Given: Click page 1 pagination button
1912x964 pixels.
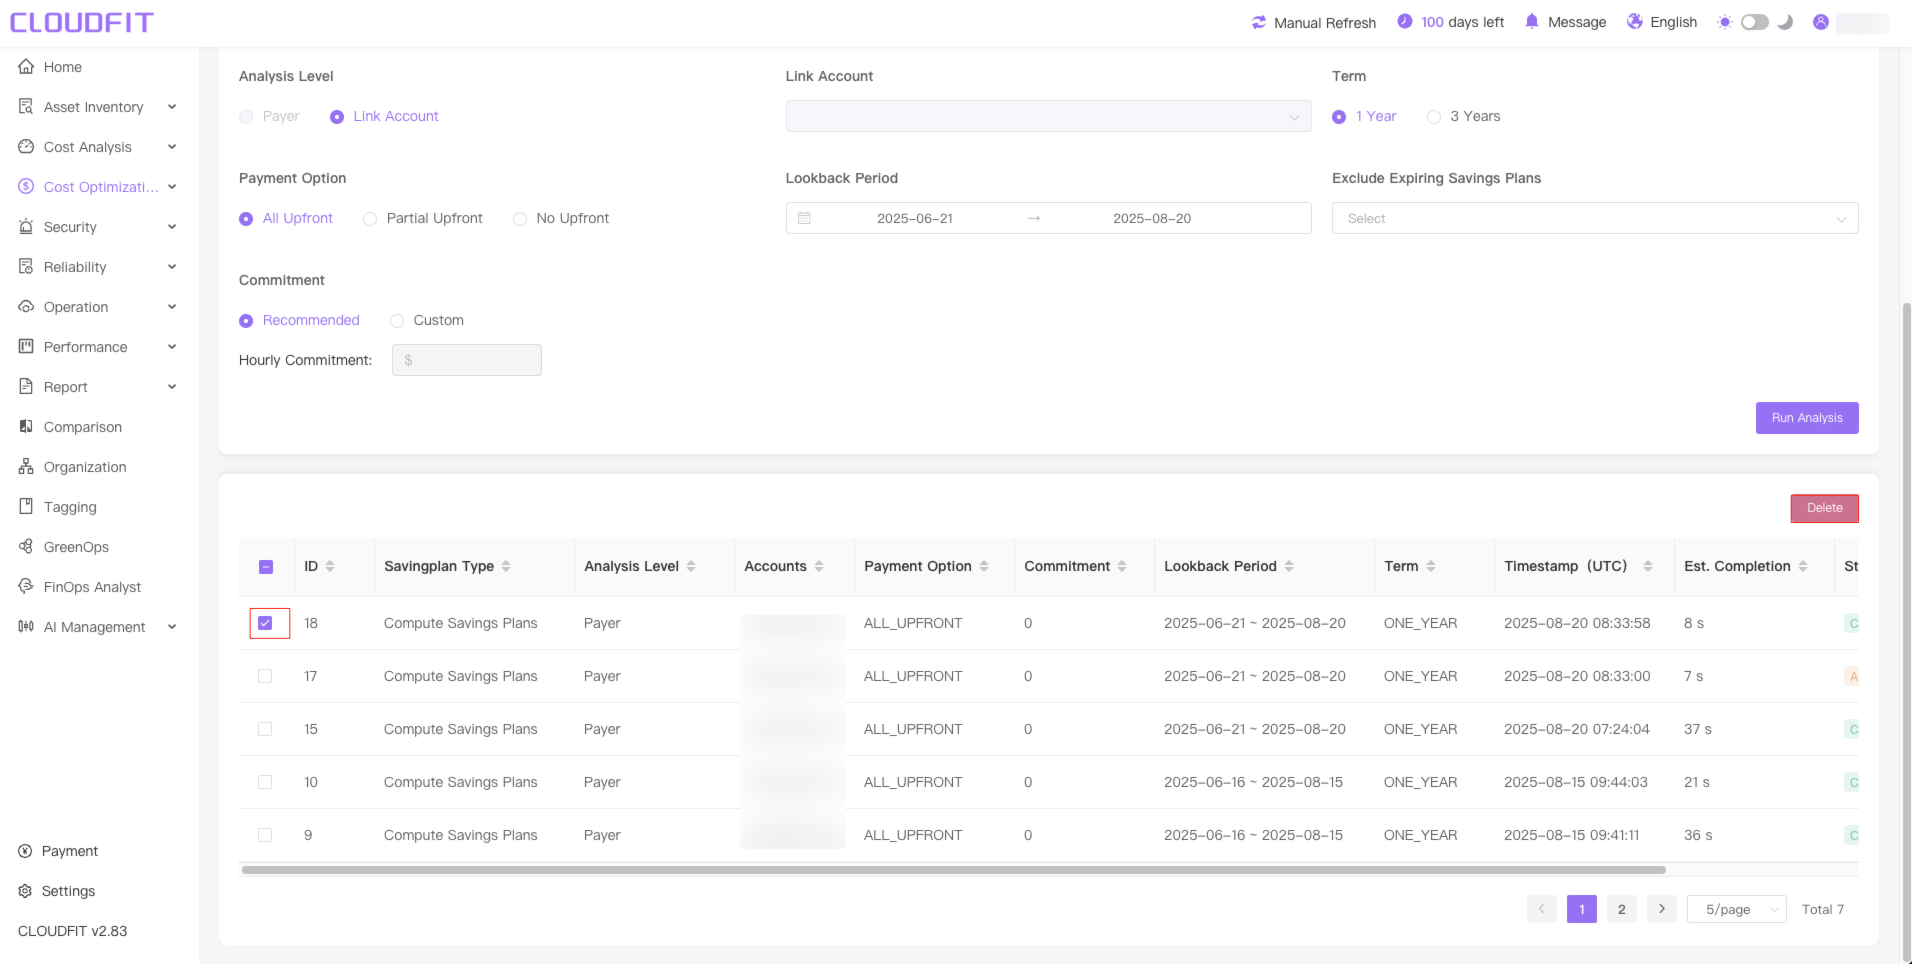Looking at the screenshot, I should pyautogui.click(x=1581, y=909).
